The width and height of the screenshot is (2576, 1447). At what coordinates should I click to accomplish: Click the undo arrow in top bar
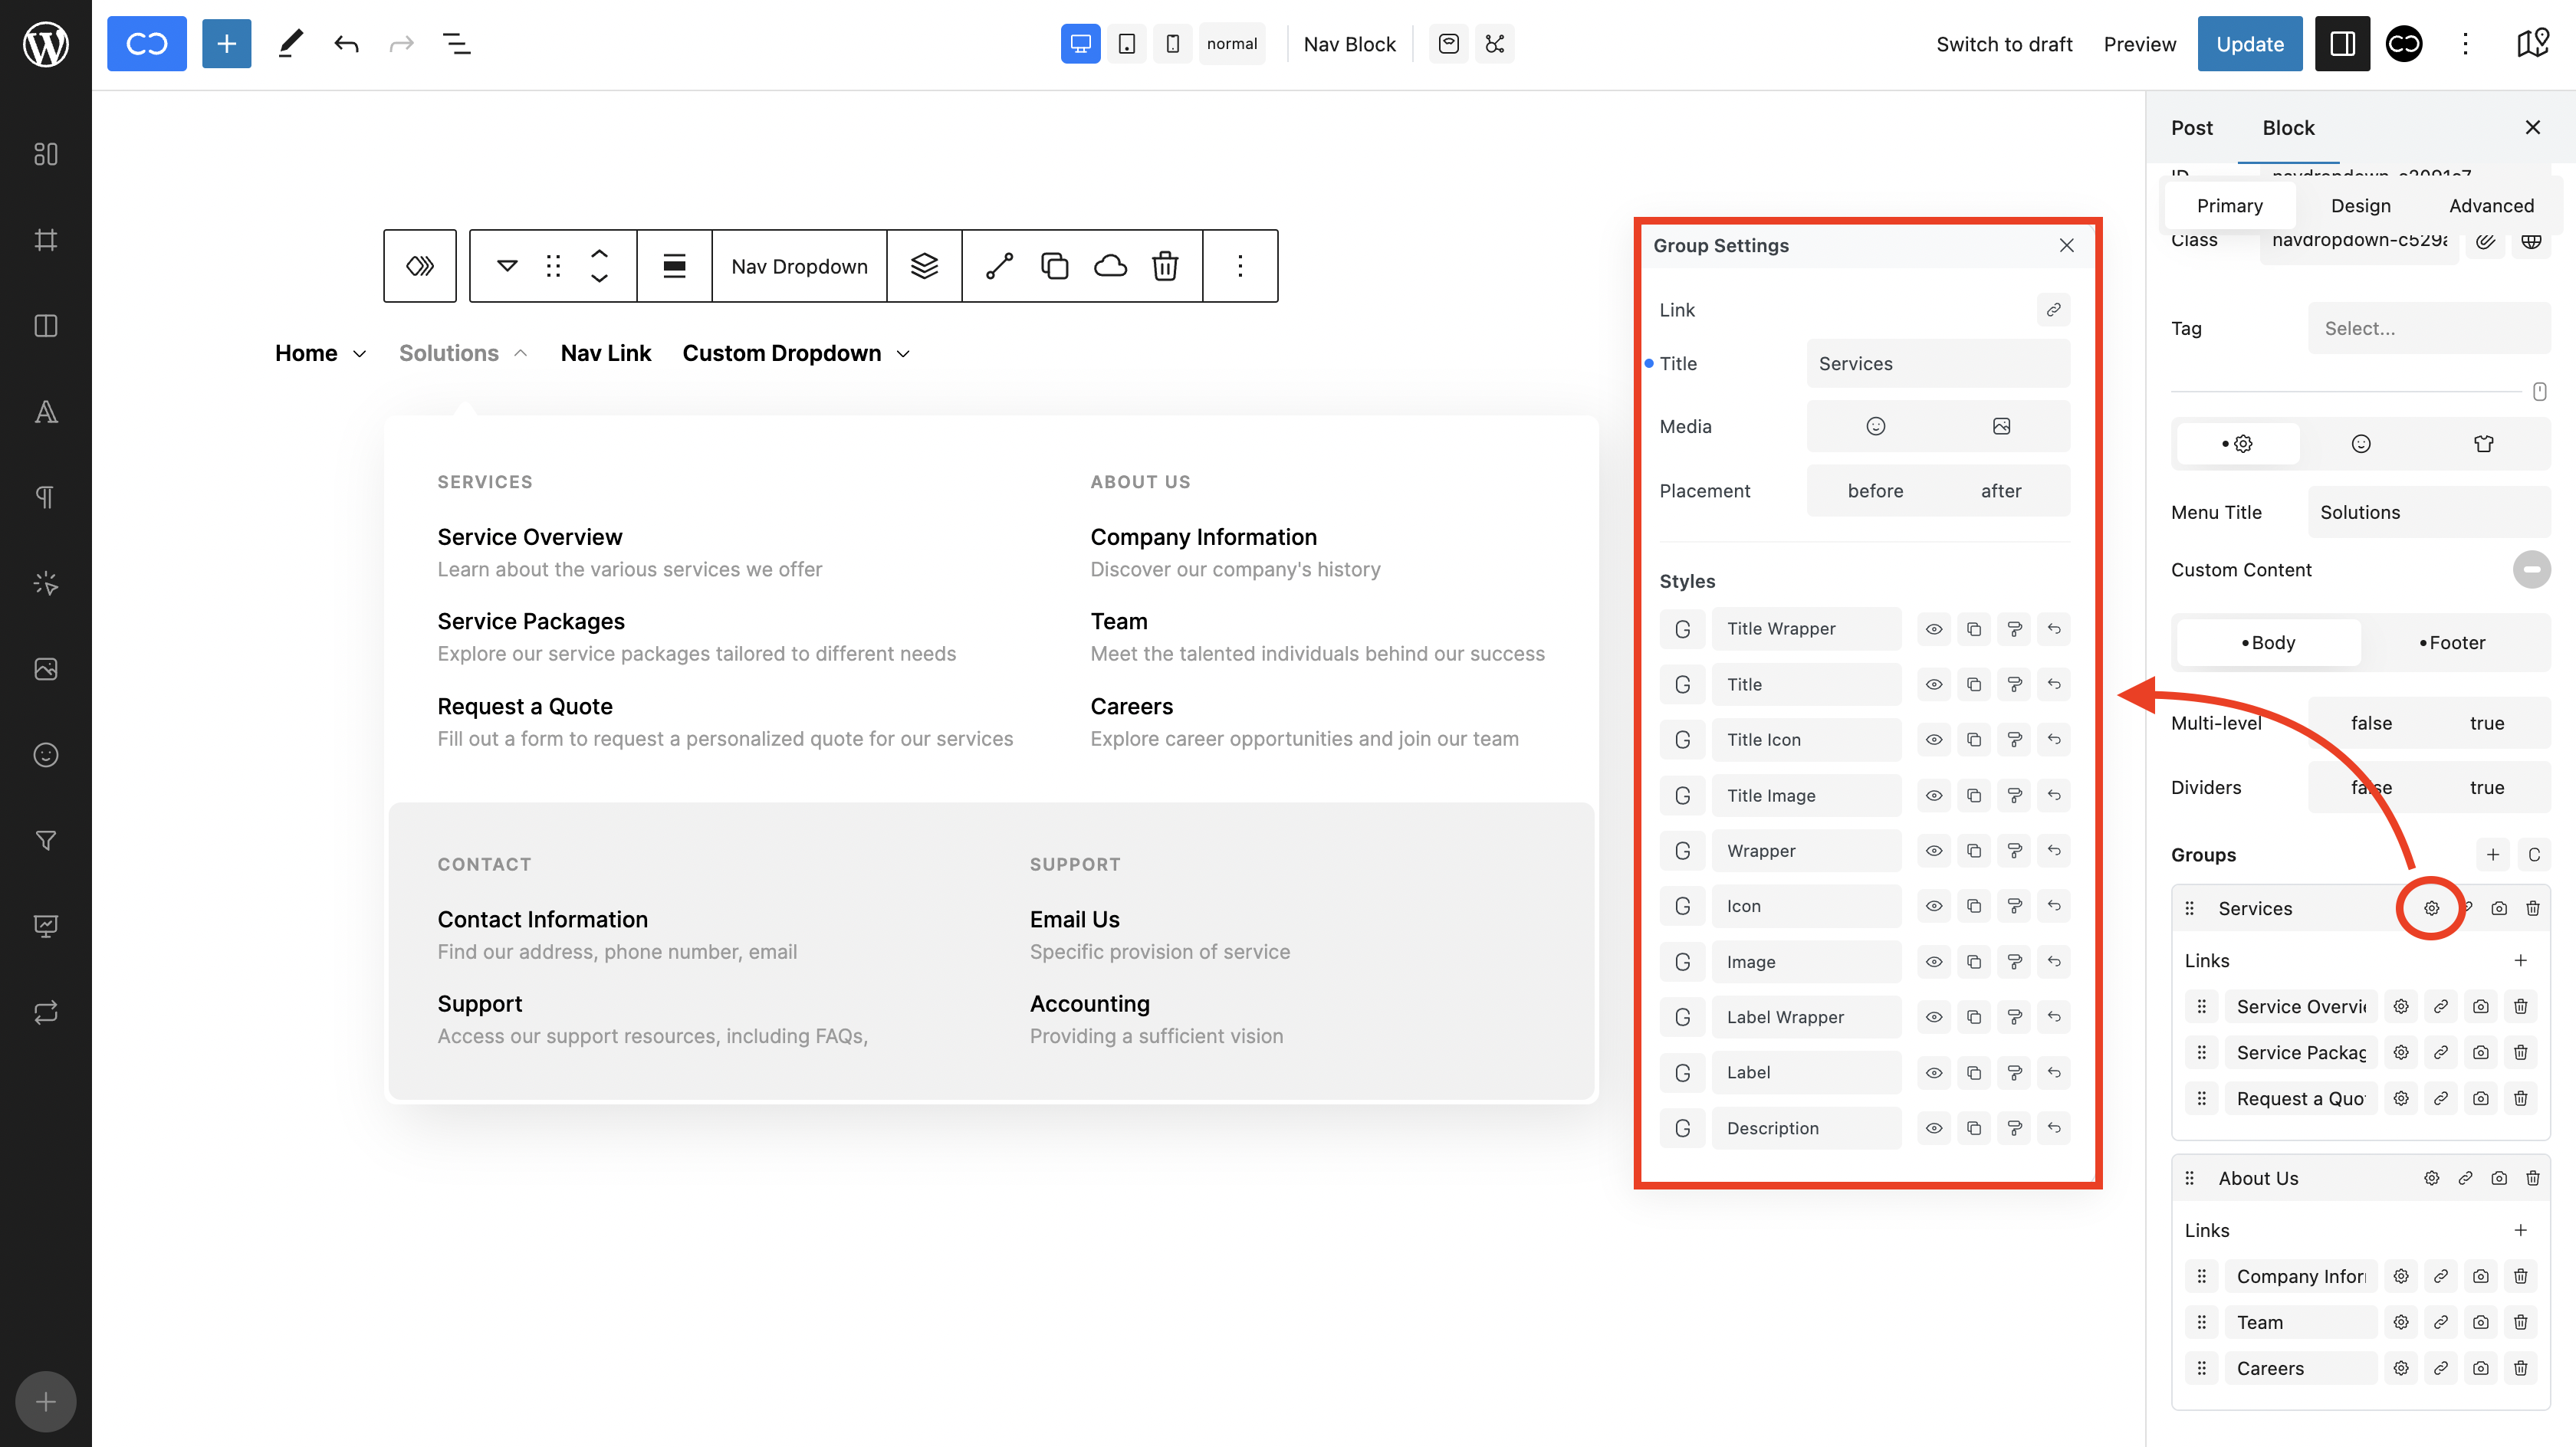pos(346,44)
